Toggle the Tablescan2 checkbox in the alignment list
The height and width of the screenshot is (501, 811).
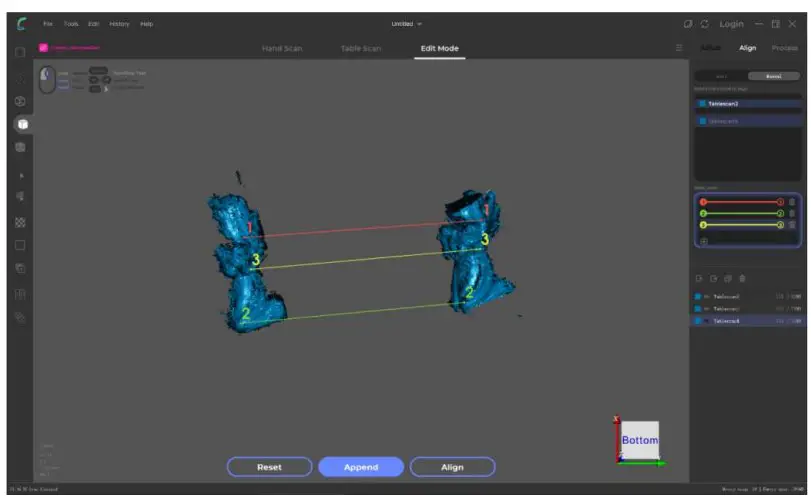(702, 103)
